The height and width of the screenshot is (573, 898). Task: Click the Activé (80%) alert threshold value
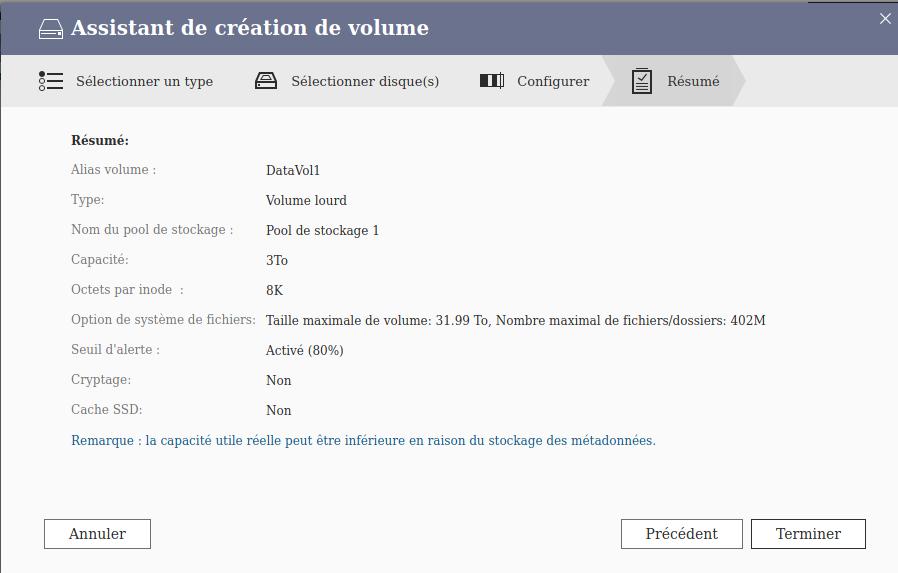[x=304, y=351]
